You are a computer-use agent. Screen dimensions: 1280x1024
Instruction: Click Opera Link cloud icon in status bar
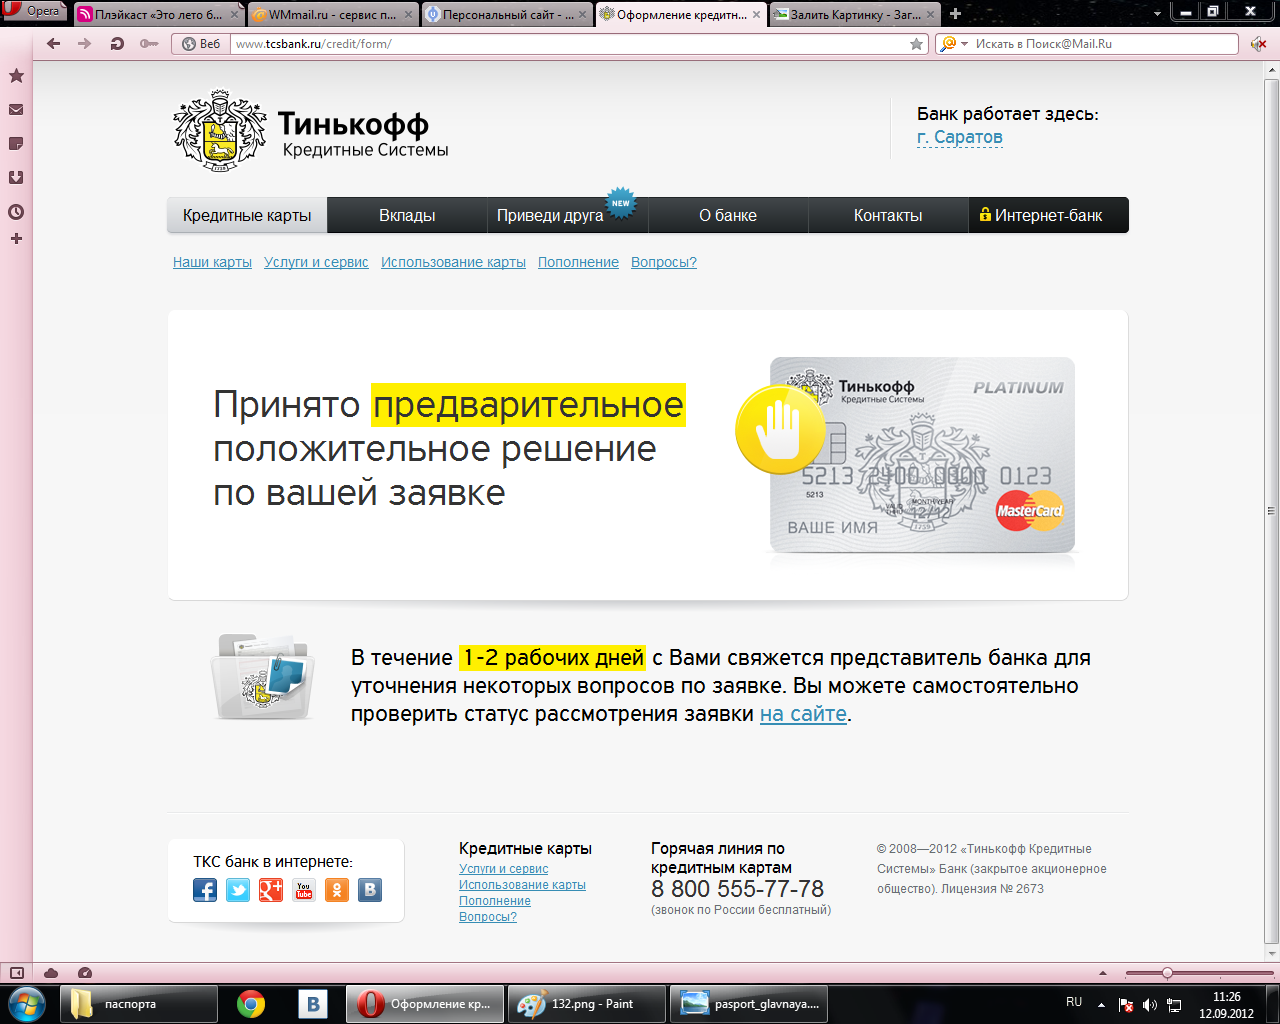(51, 973)
